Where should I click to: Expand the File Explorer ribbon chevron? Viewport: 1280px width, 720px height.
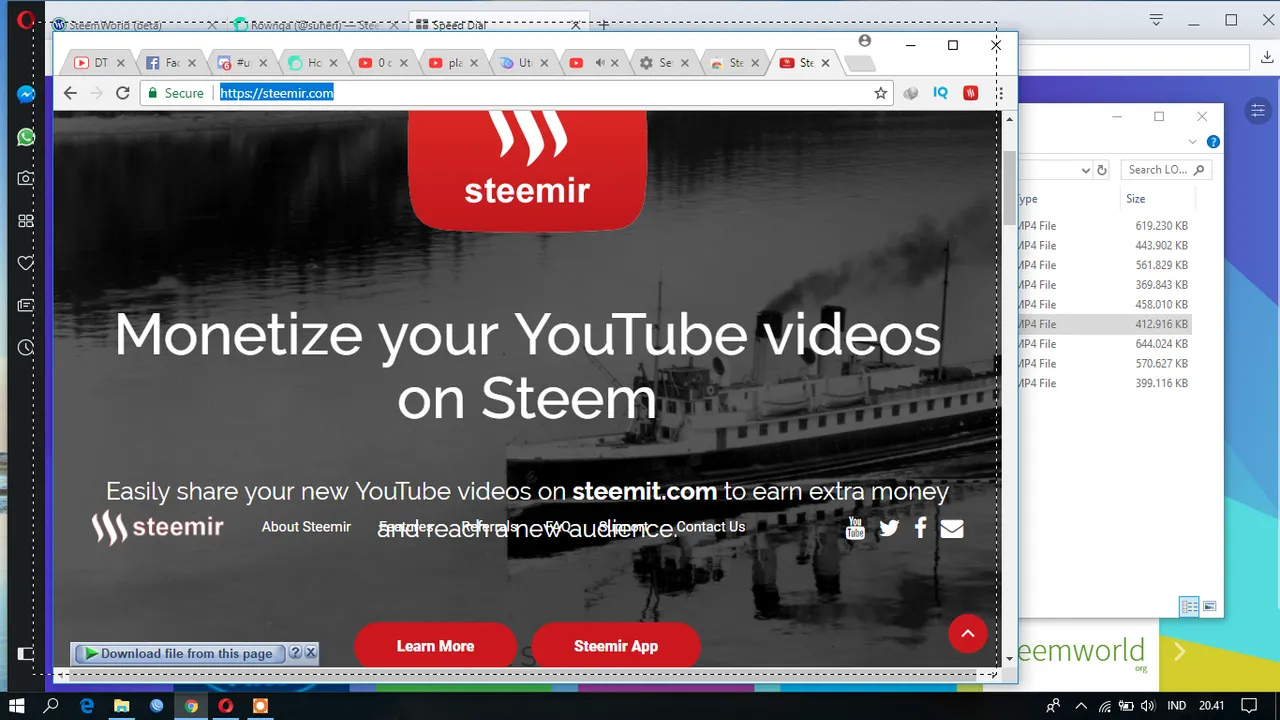click(x=1192, y=142)
